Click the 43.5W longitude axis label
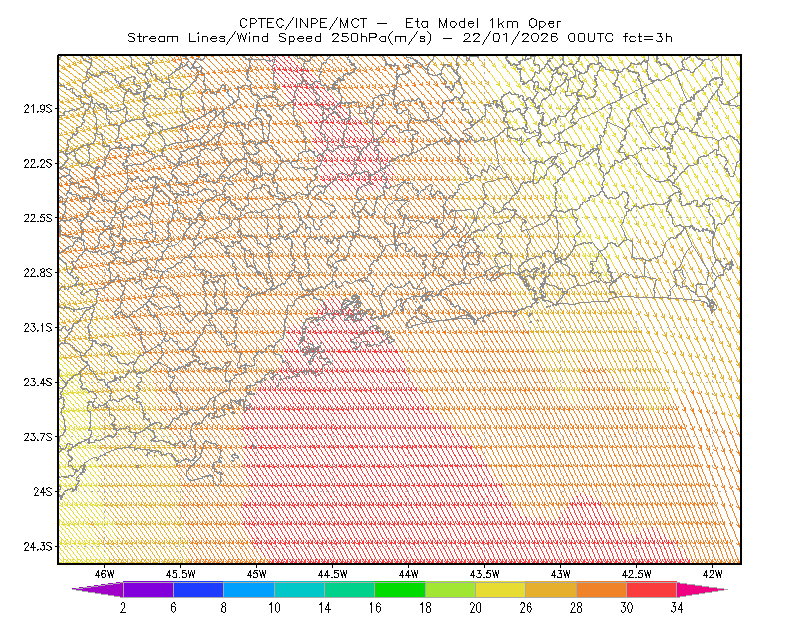Image resolution: width=800 pixels, height=618 pixels. (484, 574)
